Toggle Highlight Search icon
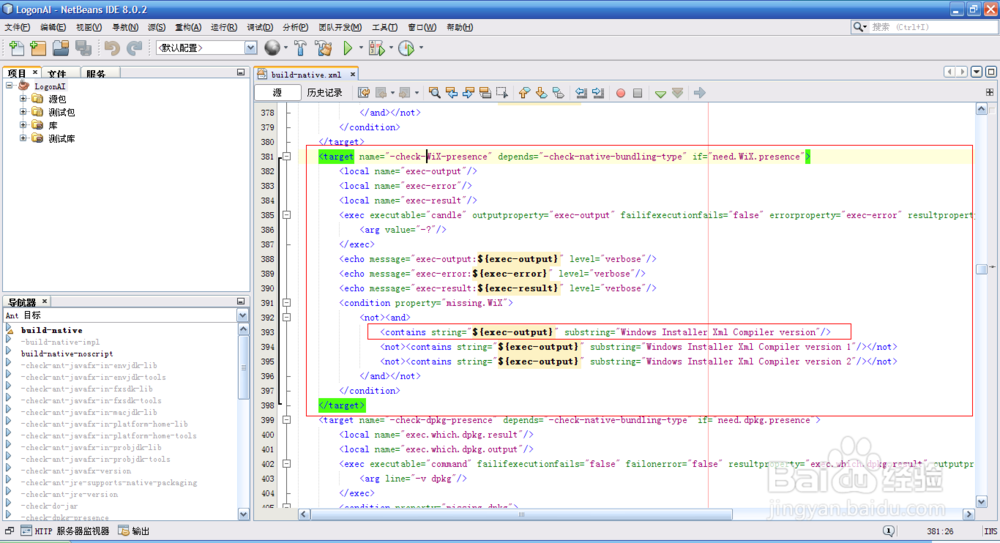 [x=485, y=93]
